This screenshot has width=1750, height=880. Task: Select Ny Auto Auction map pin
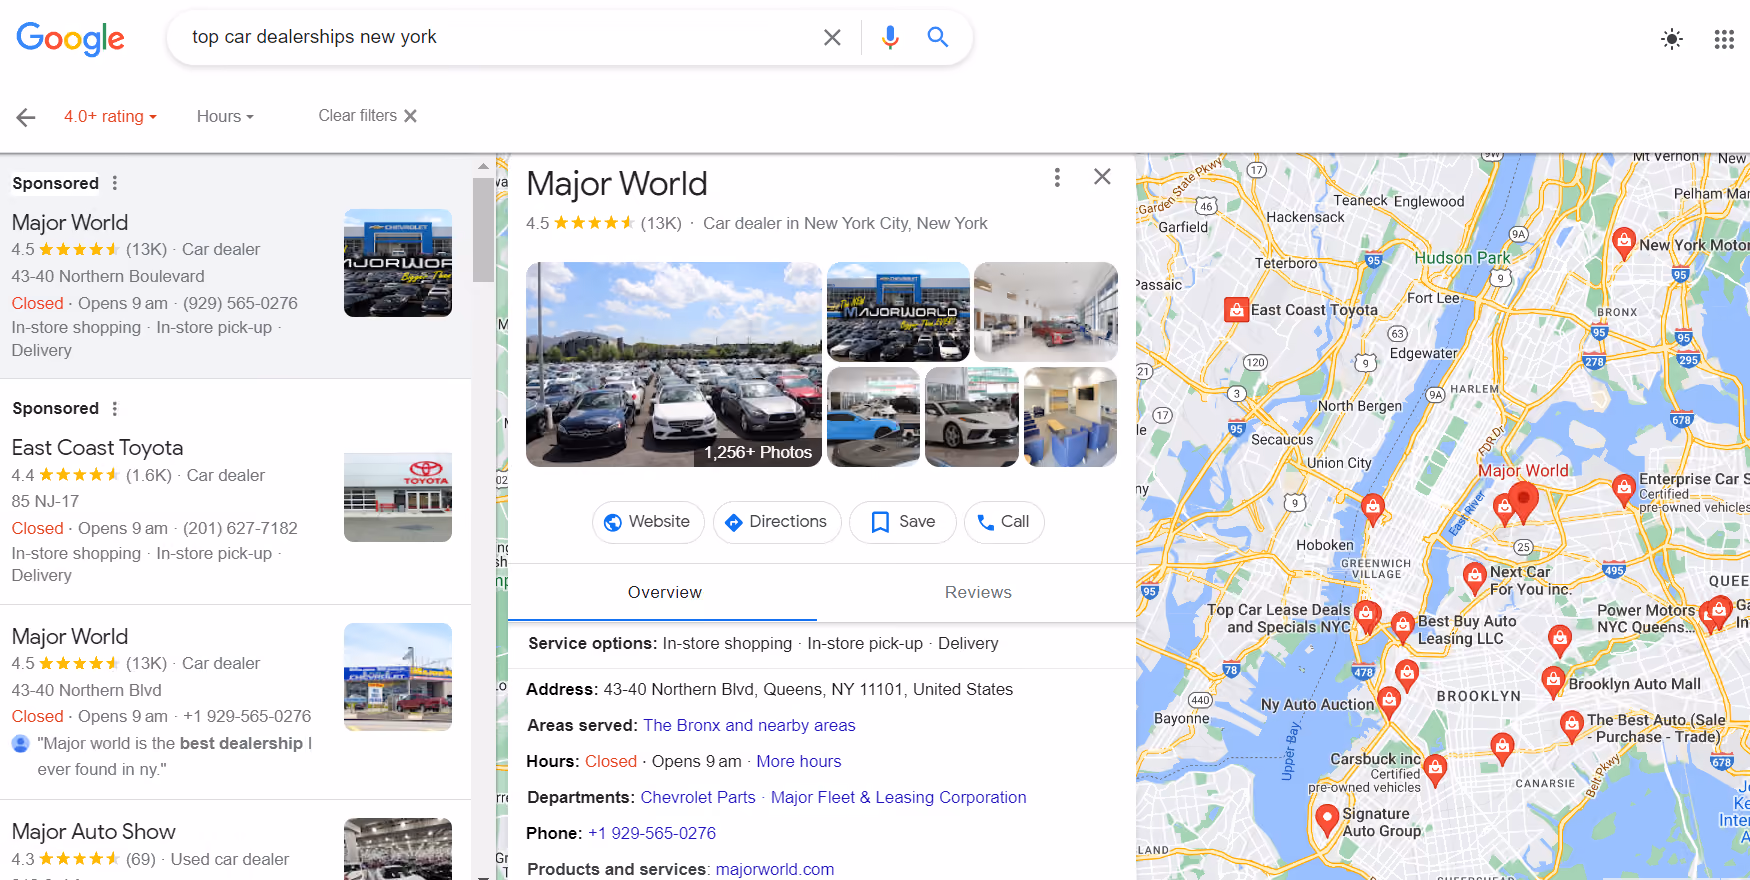tap(1389, 700)
